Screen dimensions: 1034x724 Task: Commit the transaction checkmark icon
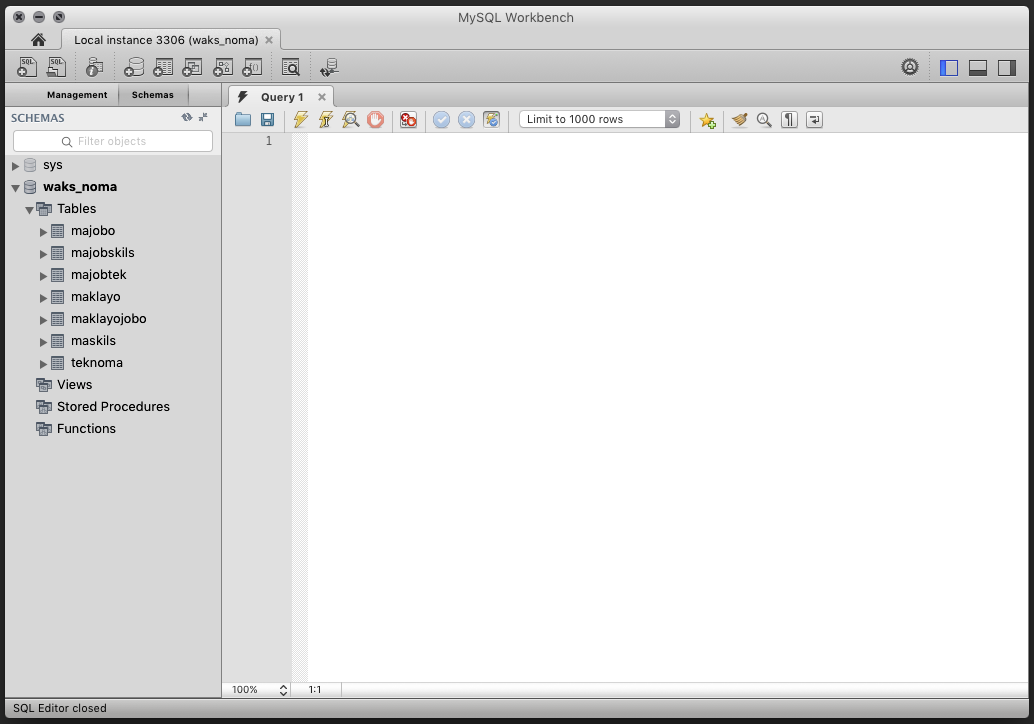point(441,119)
